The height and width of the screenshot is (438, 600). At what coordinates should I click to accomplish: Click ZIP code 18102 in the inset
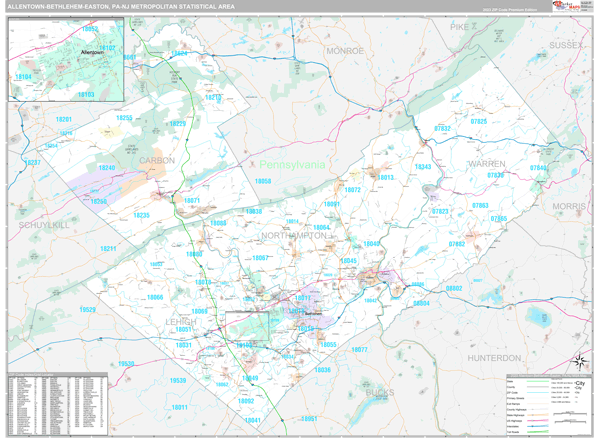coord(107,48)
